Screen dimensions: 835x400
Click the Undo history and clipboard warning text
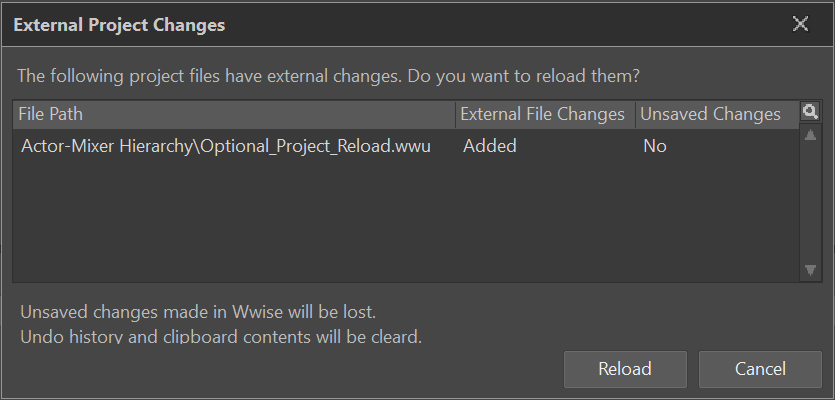click(221, 337)
